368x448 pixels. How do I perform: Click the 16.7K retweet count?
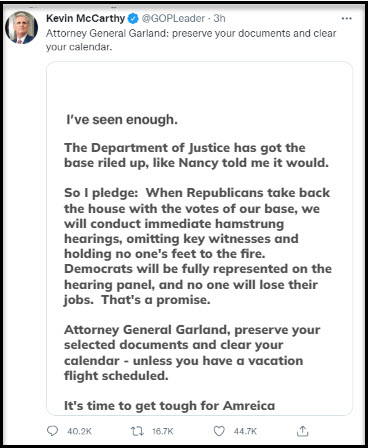163,431
